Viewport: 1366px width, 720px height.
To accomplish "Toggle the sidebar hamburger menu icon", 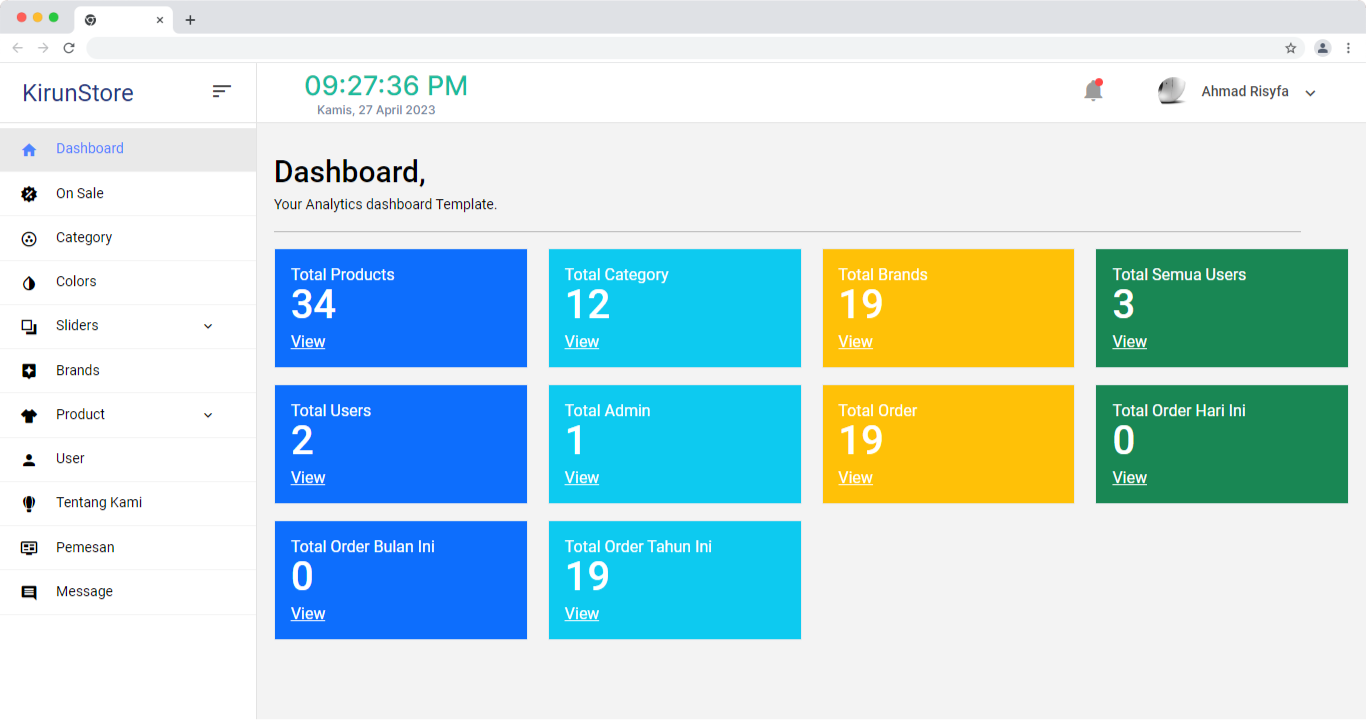I will (x=222, y=91).
